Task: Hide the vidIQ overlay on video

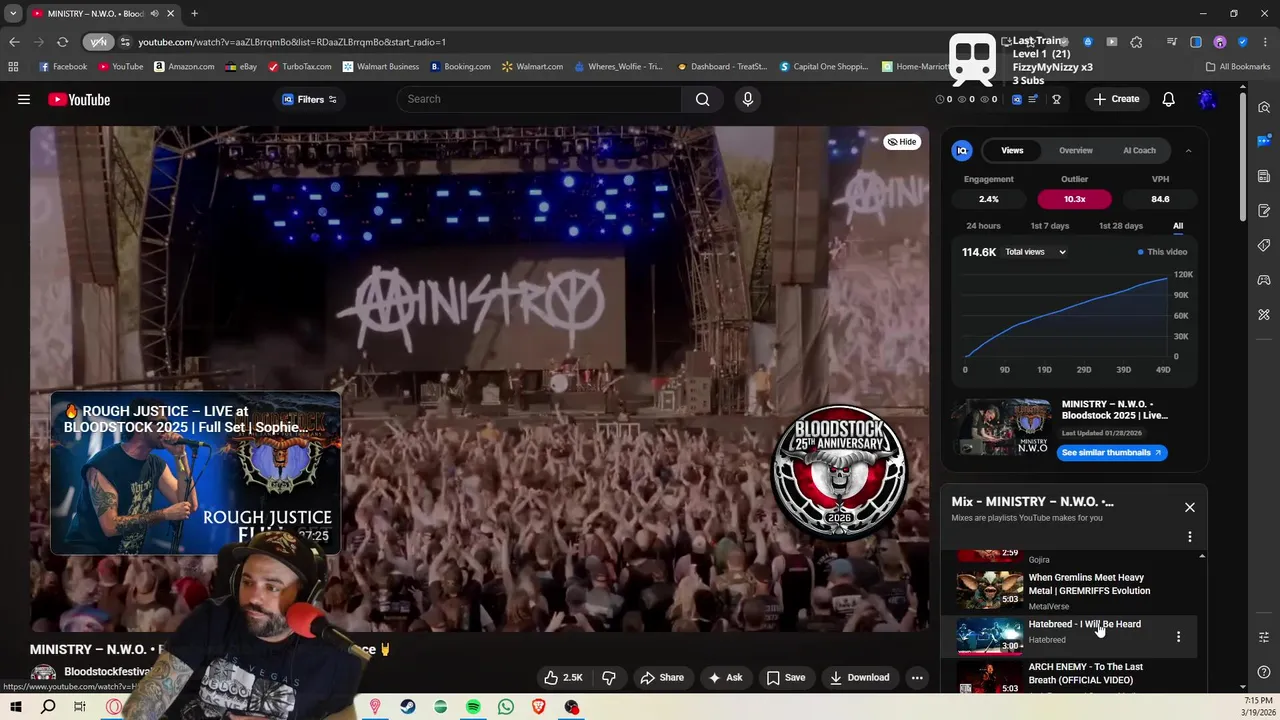Action: click(x=902, y=142)
